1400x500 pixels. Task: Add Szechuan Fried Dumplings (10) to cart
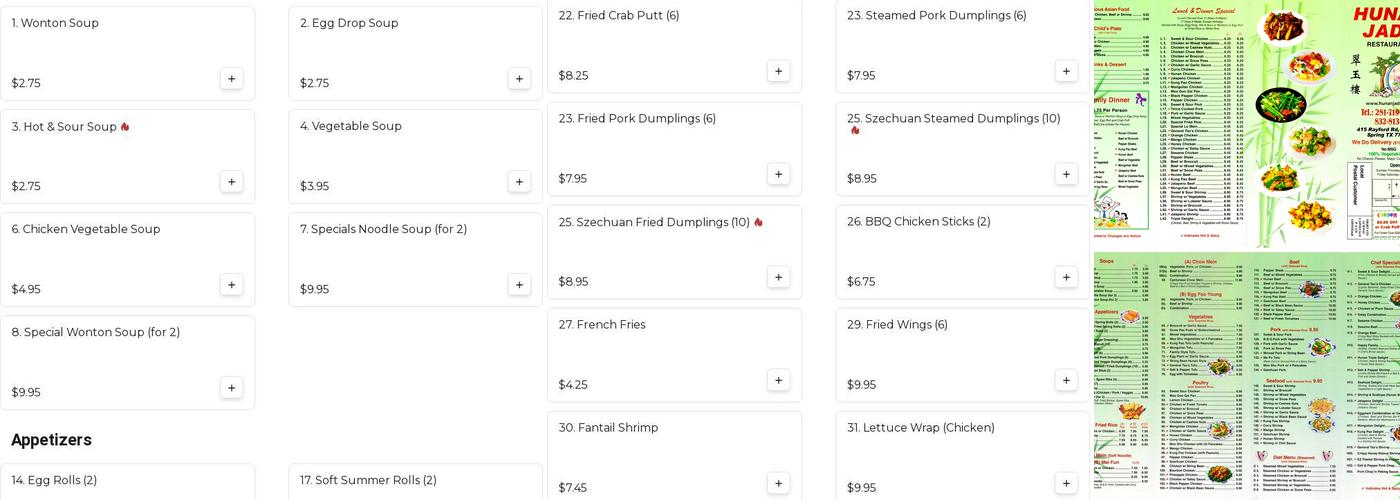778,277
